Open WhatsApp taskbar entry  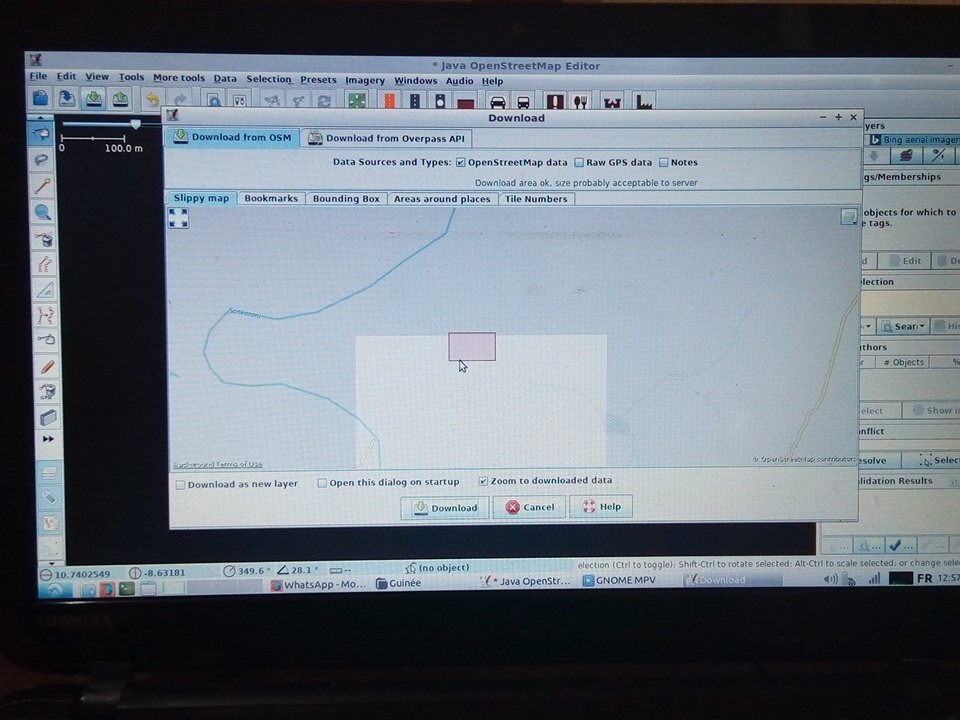(318, 585)
